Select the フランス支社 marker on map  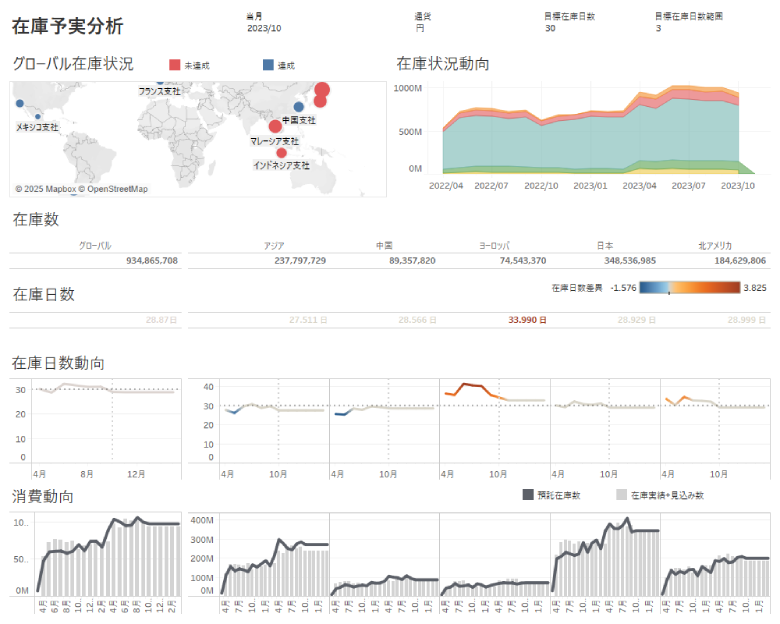click(160, 82)
